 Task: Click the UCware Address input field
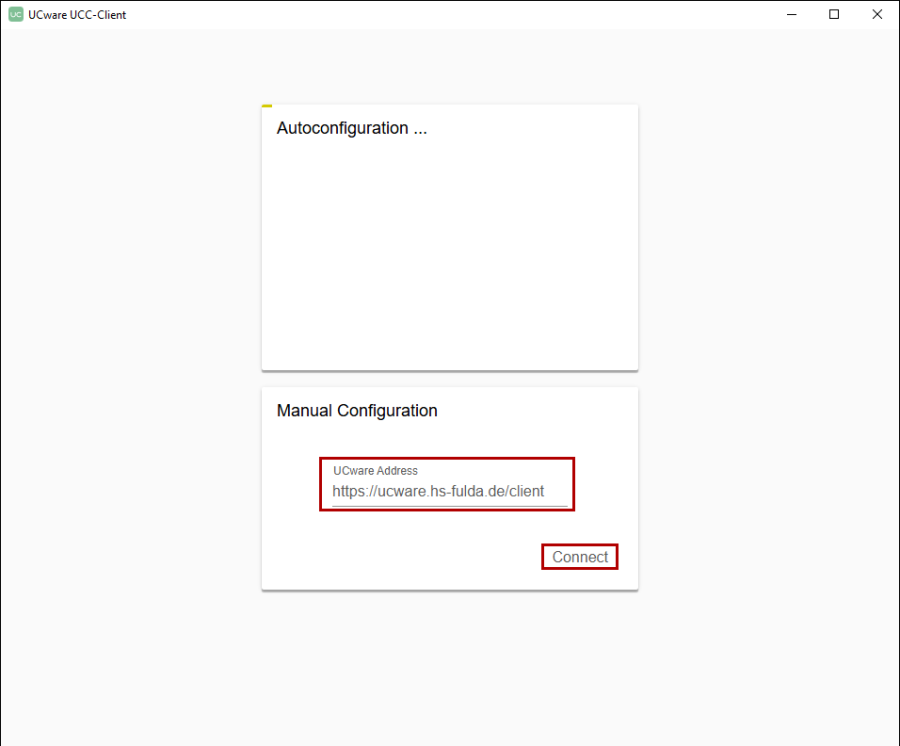pos(449,491)
